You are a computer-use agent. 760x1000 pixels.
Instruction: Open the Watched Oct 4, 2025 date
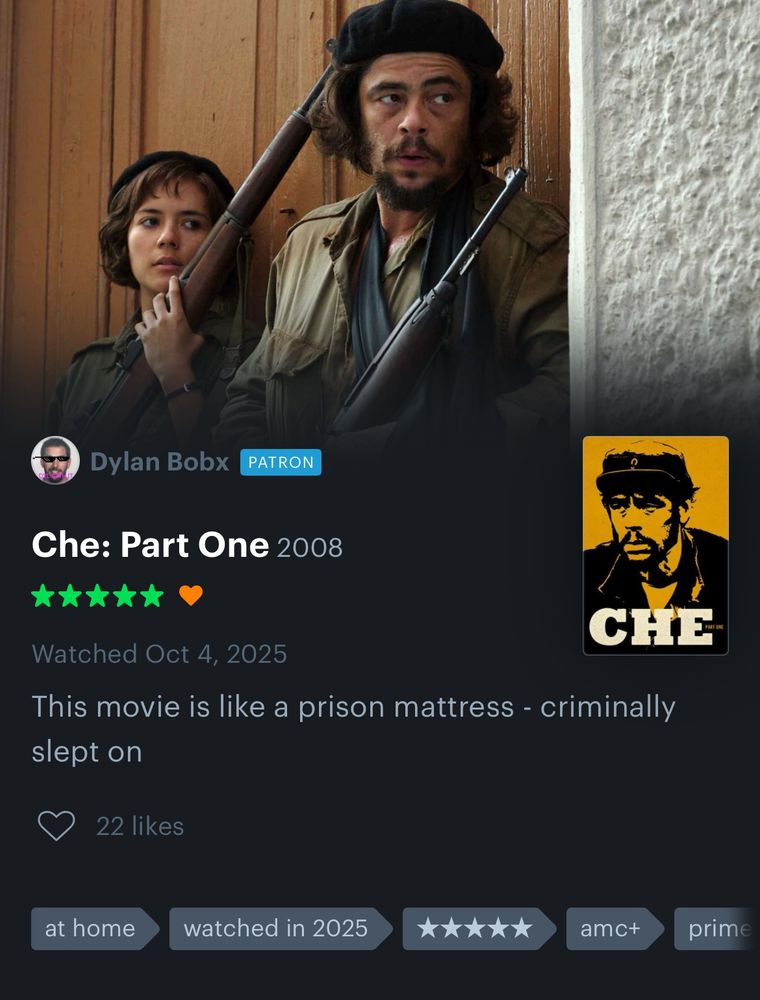coord(159,654)
